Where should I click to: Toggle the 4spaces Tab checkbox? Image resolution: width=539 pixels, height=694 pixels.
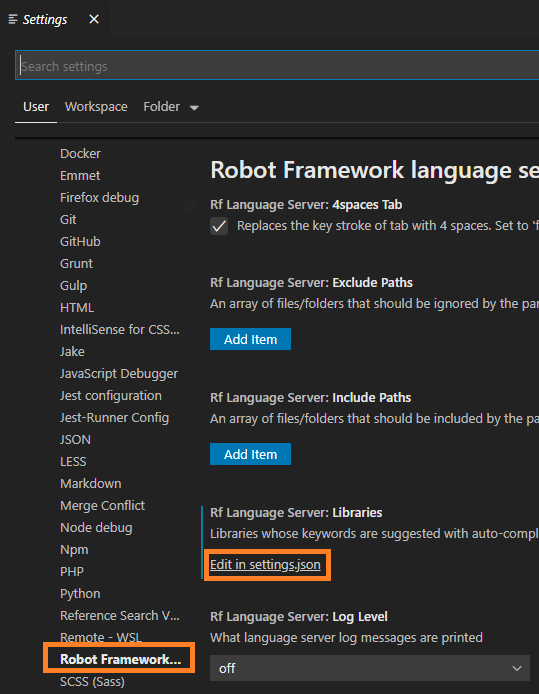tap(219, 226)
